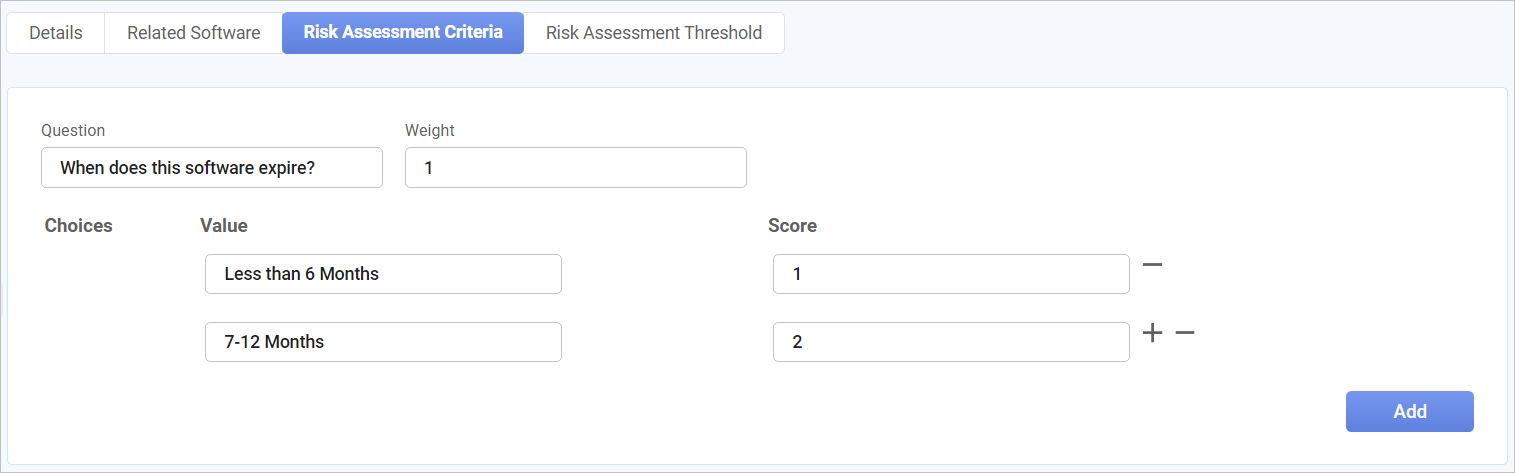The height and width of the screenshot is (473, 1515).
Task: Click the Choices heading
Action: point(79,226)
